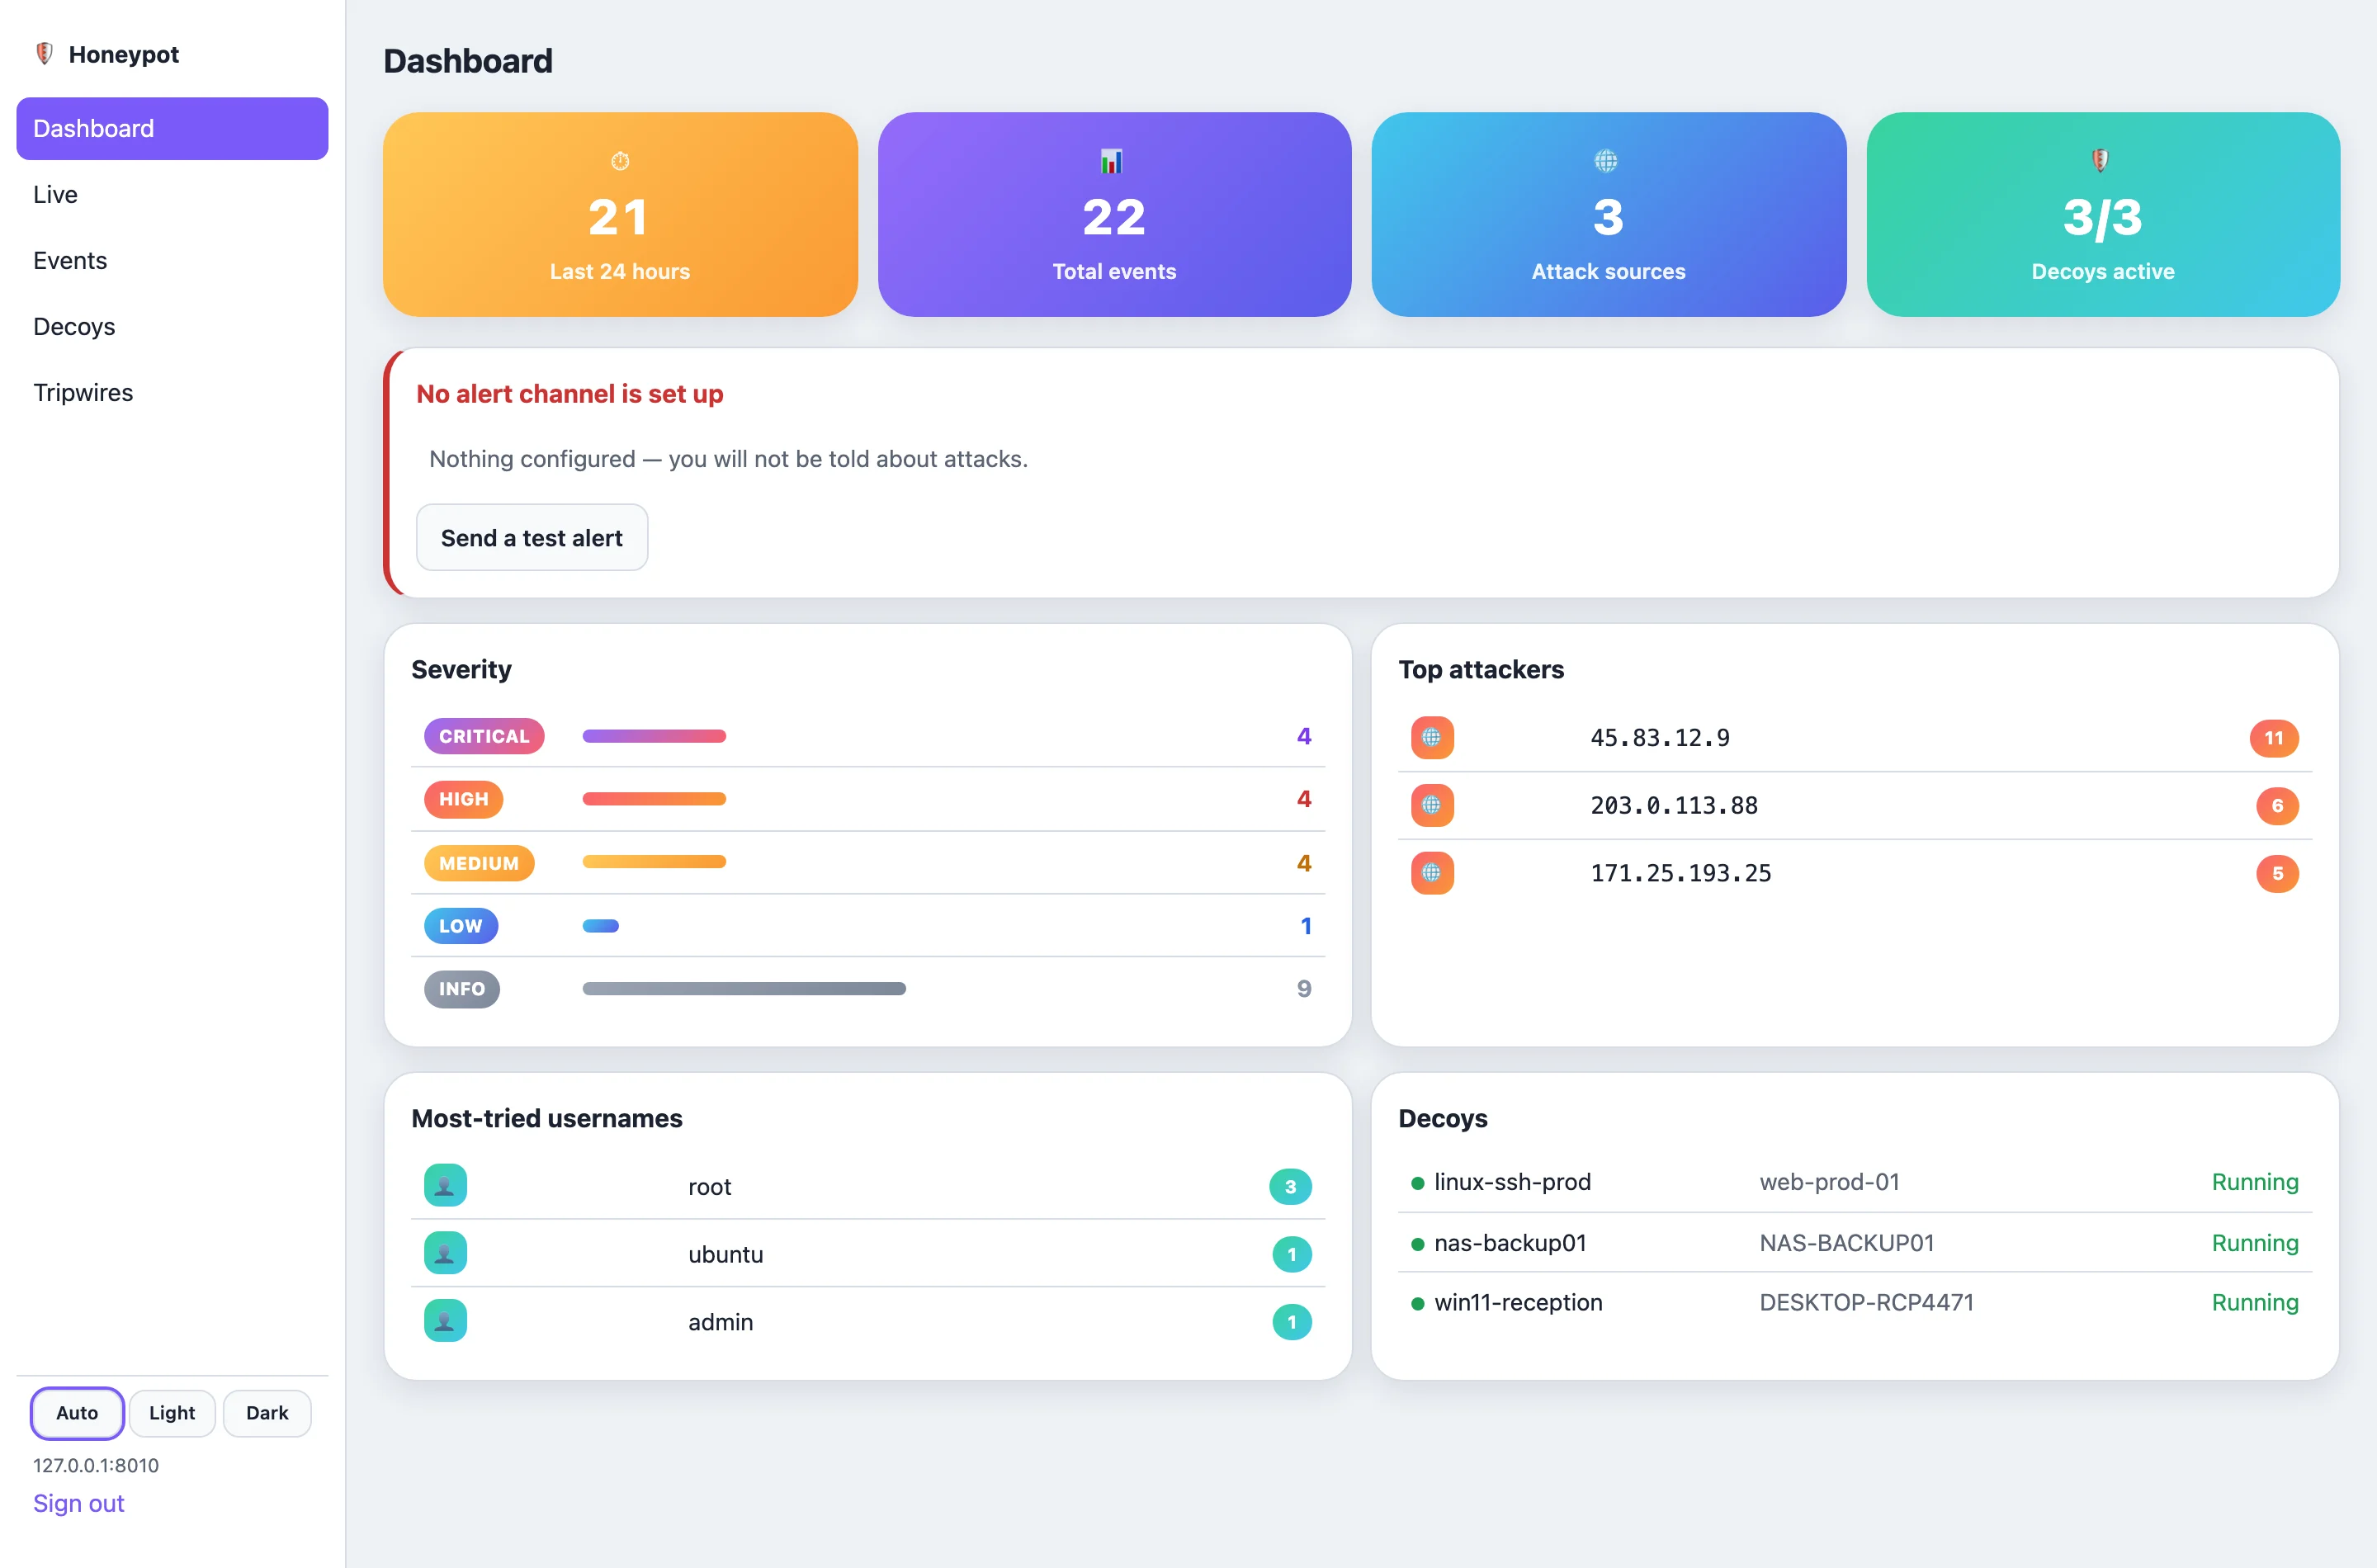The height and width of the screenshot is (1568, 2377).
Task: Click the green status dot for linux-ssh-prod
Action: click(1417, 1184)
